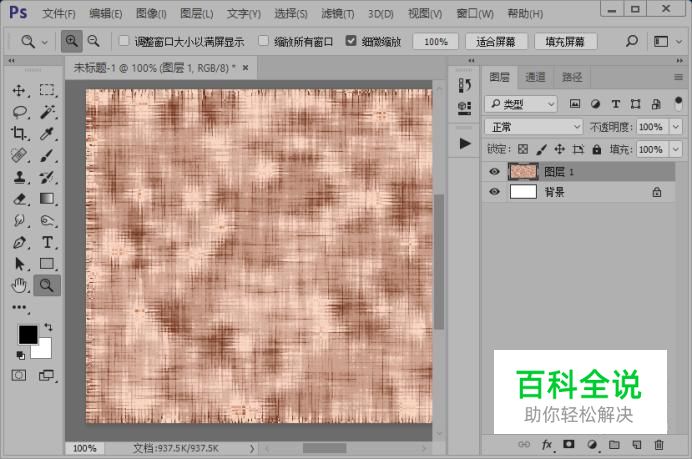Select the Pen tool
Viewport: 692px width, 459px height.
coord(19,242)
